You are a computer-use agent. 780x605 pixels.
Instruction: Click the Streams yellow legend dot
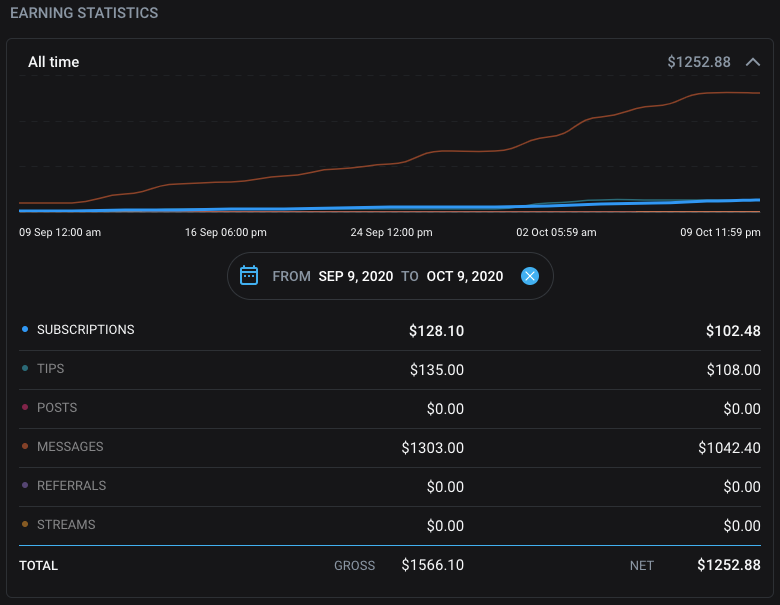pos(25,524)
